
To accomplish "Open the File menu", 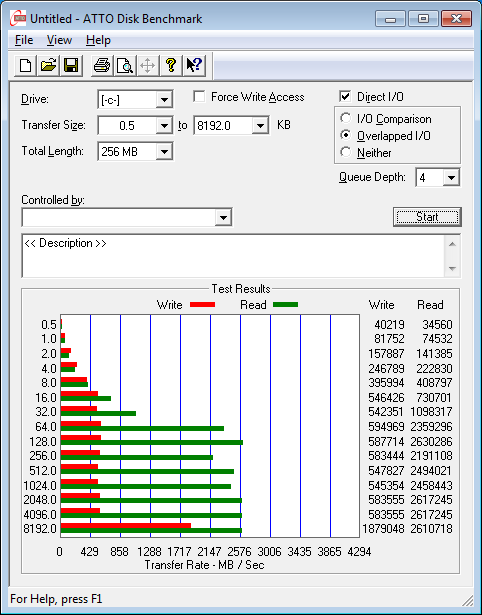I will (x=24, y=40).
